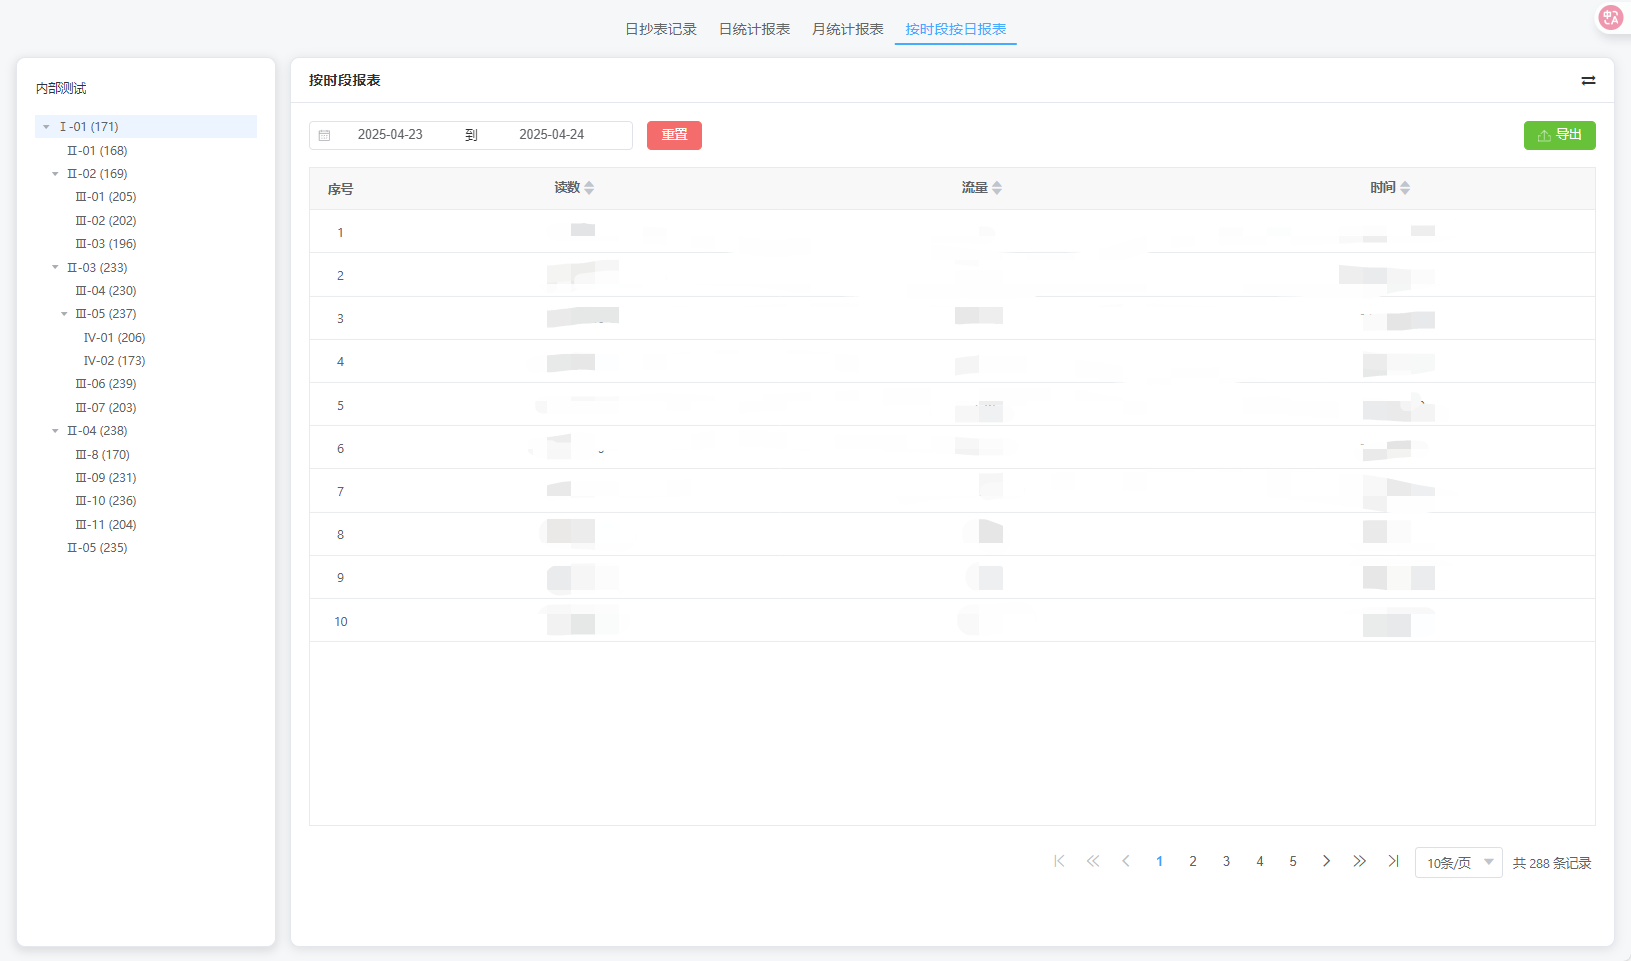Click the swap layout icon in panel header
The image size is (1631, 961).
(1588, 81)
